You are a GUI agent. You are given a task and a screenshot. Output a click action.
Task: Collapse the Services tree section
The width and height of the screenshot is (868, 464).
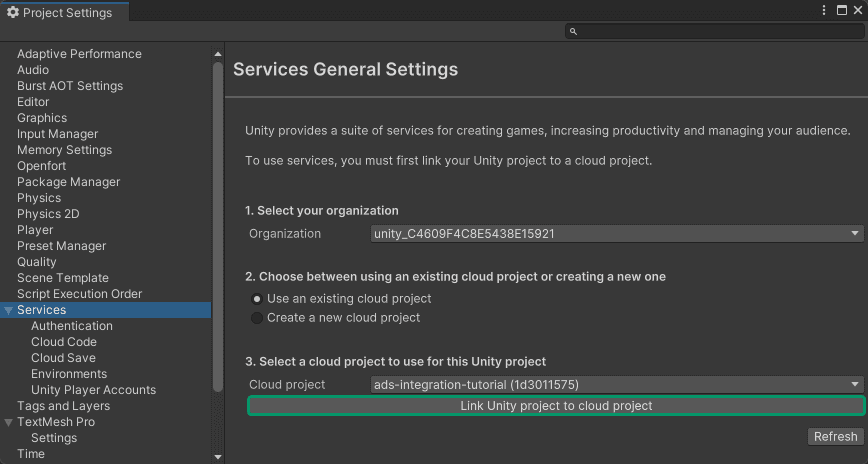click(x=8, y=311)
